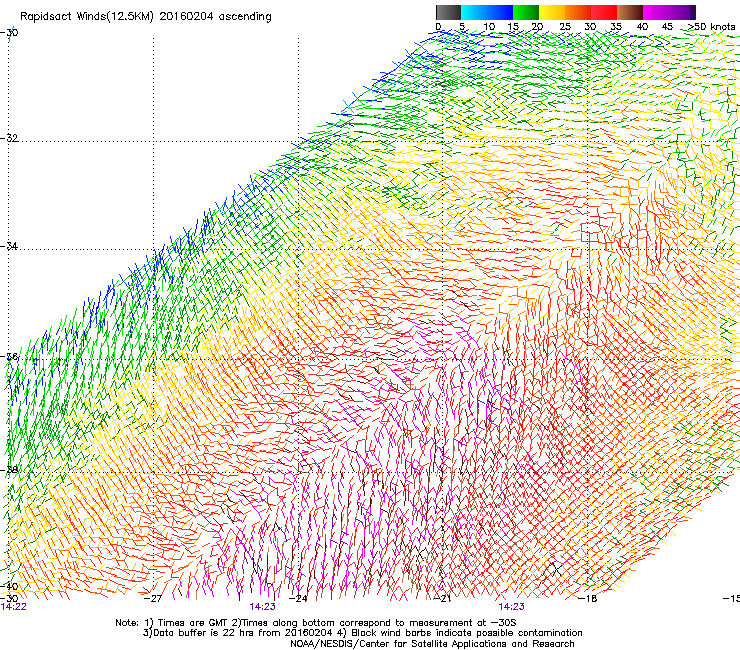Select the cyan-blue 5-15 knots color segment
Viewport: 740px width, 650px height.
[x=487, y=12]
